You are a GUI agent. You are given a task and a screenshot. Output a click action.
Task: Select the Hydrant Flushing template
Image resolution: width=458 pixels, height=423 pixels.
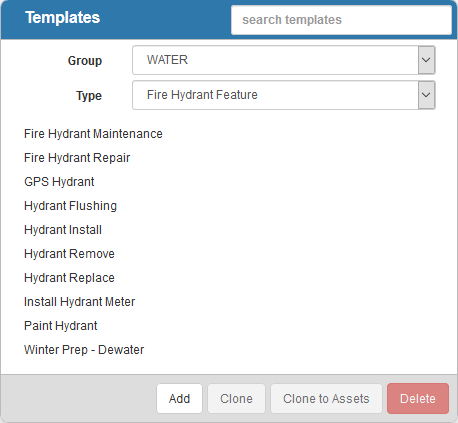(70, 206)
